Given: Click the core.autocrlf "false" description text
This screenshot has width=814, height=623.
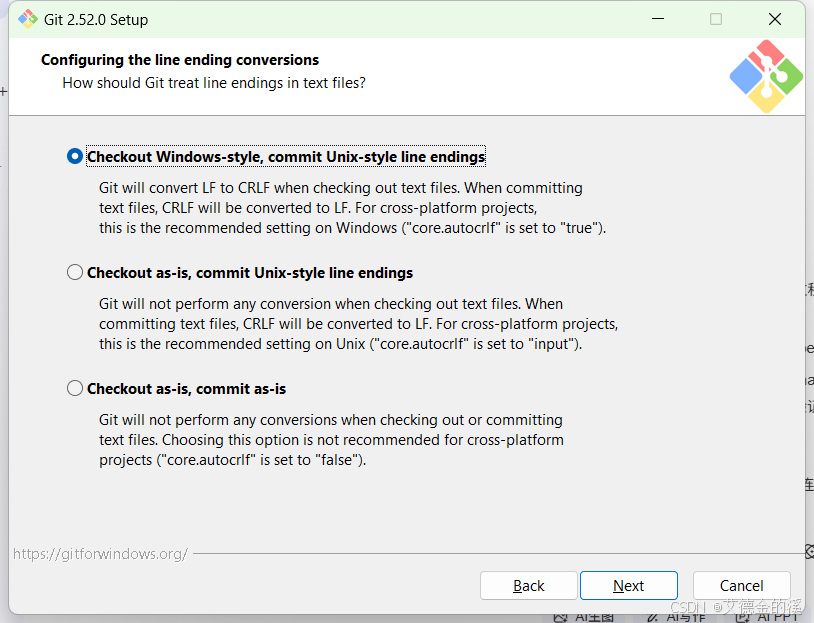Looking at the screenshot, I should (331, 440).
